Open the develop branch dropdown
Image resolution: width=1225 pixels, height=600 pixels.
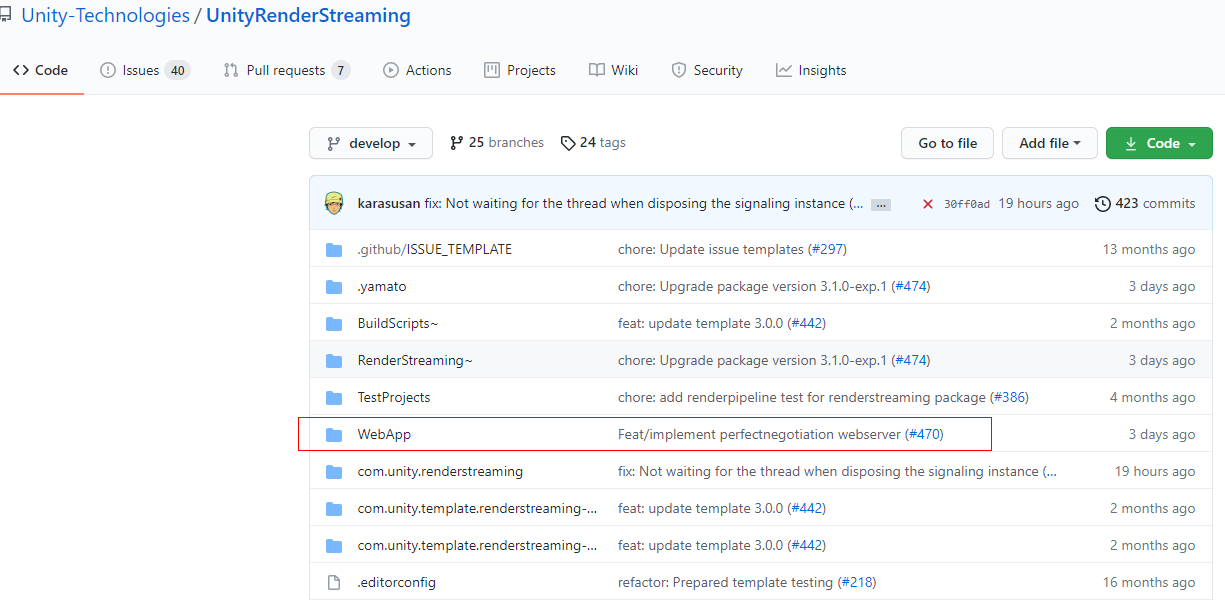(371, 143)
